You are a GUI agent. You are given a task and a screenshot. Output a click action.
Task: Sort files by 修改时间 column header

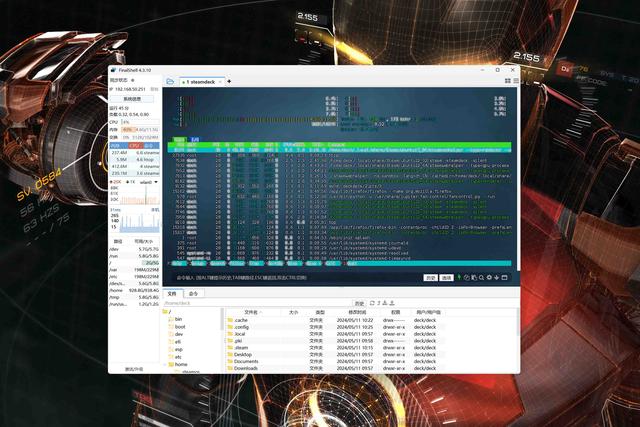(x=357, y=312)
